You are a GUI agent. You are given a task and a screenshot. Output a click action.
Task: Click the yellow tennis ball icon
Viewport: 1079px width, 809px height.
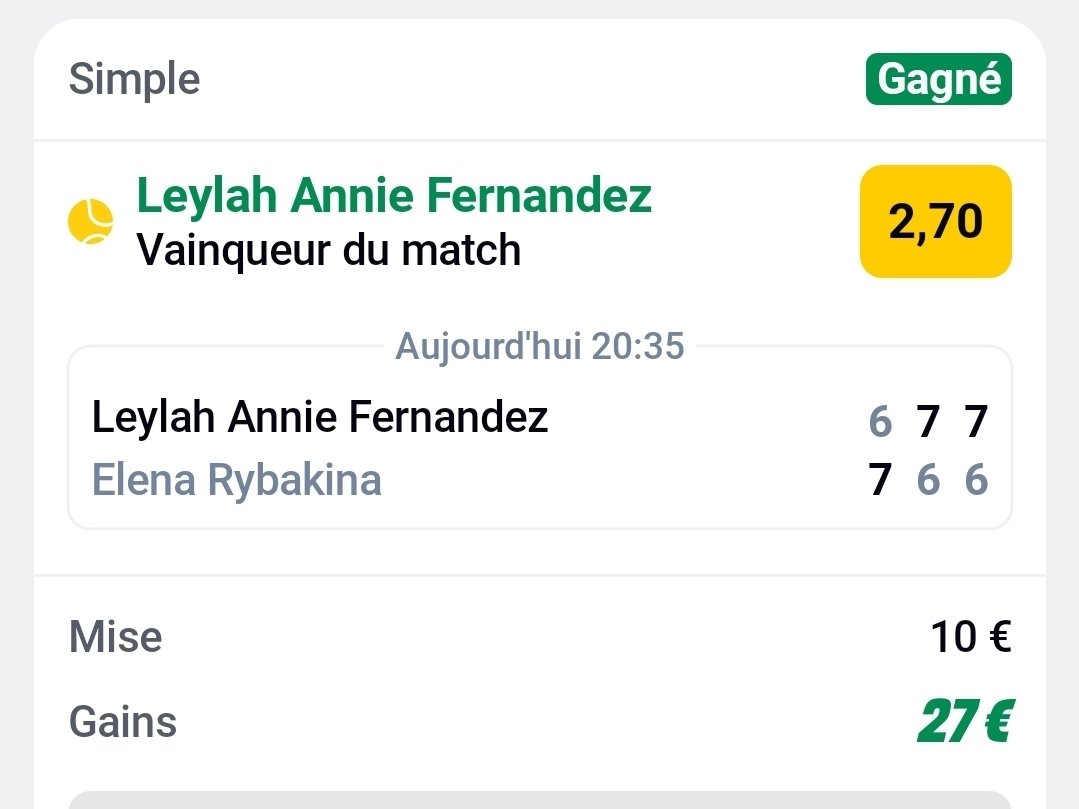(91, 221)
